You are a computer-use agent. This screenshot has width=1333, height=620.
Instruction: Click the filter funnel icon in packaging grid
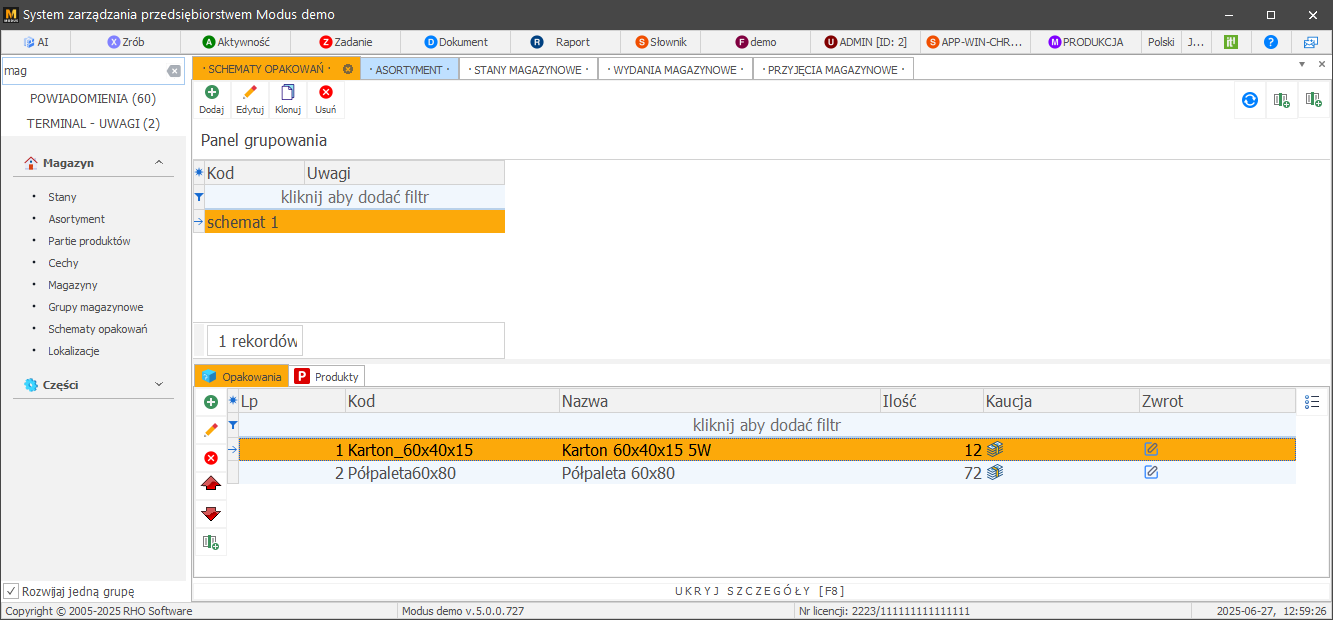[x=233, y=425]
